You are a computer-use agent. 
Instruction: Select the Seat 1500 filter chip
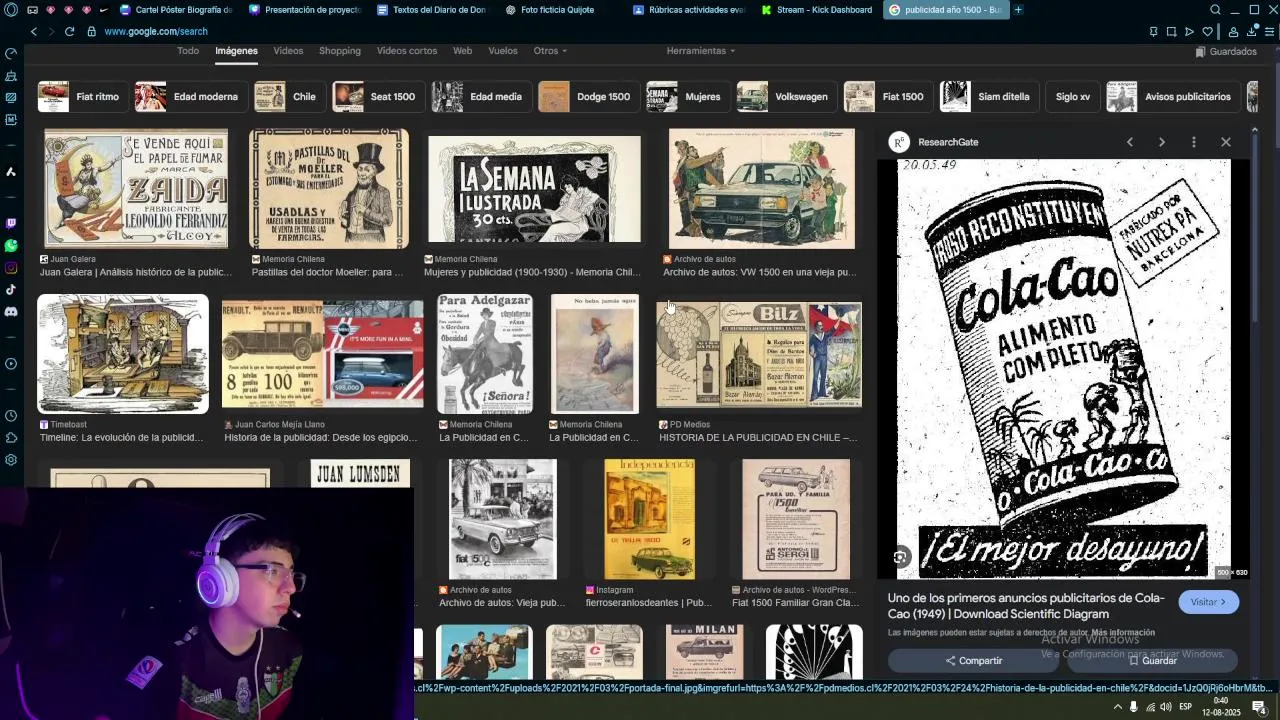(x=377, y=97)
